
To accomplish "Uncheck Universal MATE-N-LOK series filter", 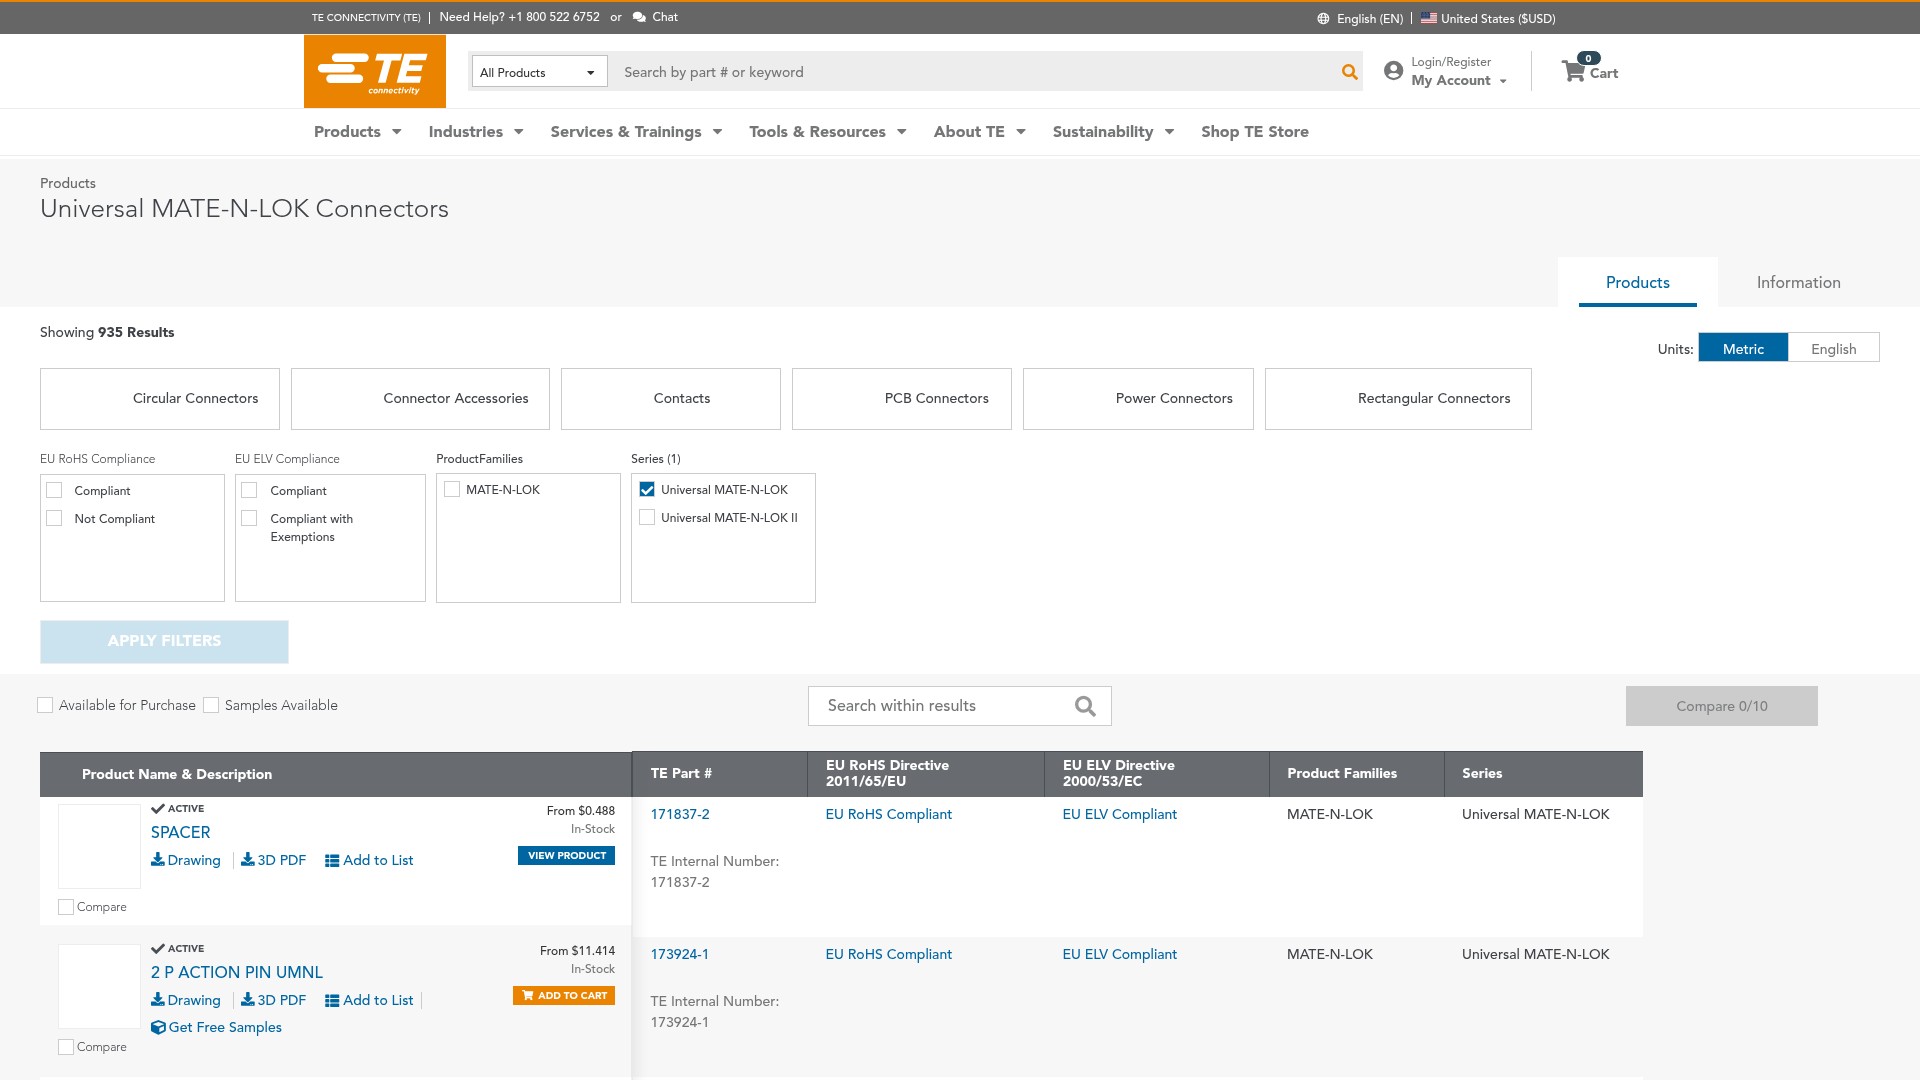I will (647, 489).
